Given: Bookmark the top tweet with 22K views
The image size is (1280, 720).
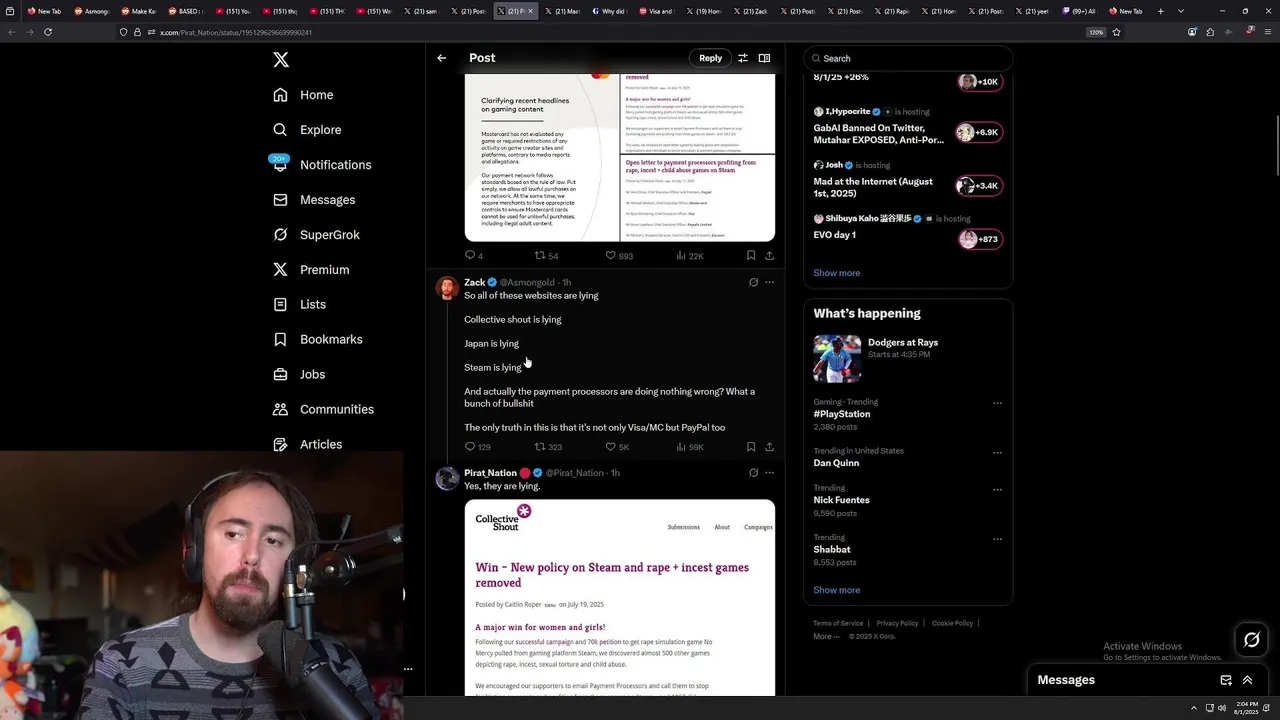Looking at the screenshot, I should (751, 256).
